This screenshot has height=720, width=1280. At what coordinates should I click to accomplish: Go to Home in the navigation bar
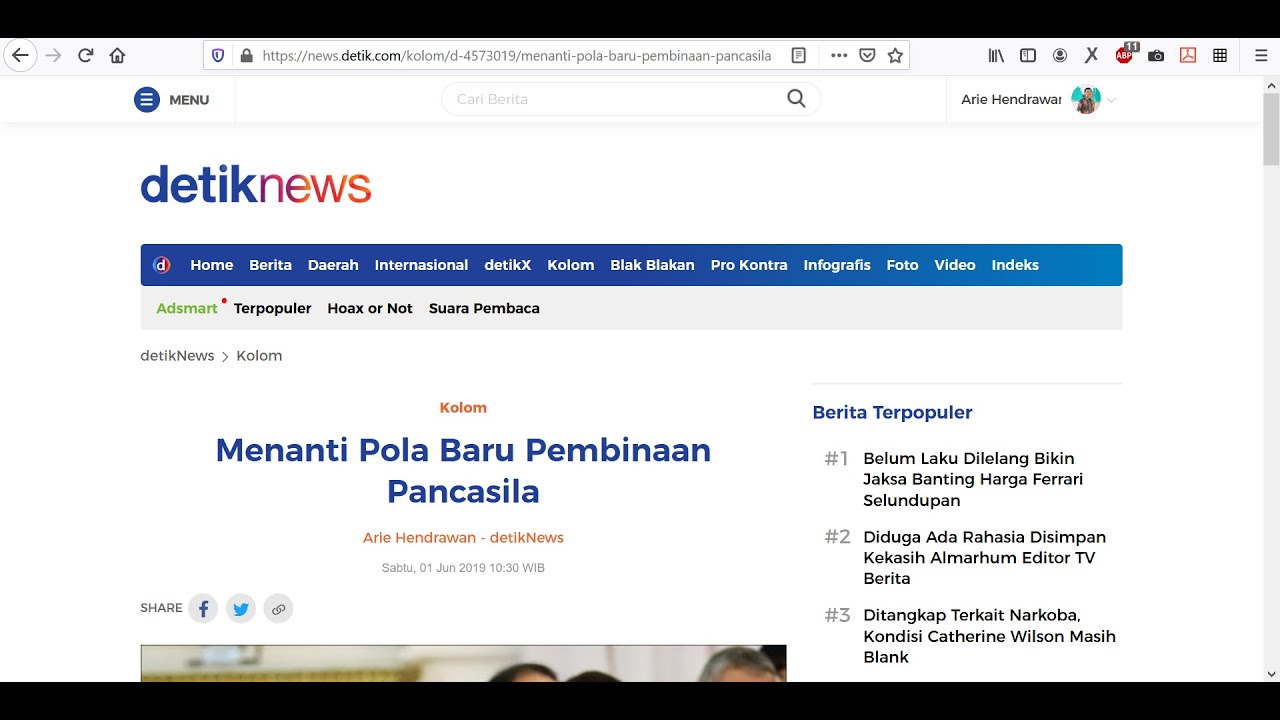(212, 265)
